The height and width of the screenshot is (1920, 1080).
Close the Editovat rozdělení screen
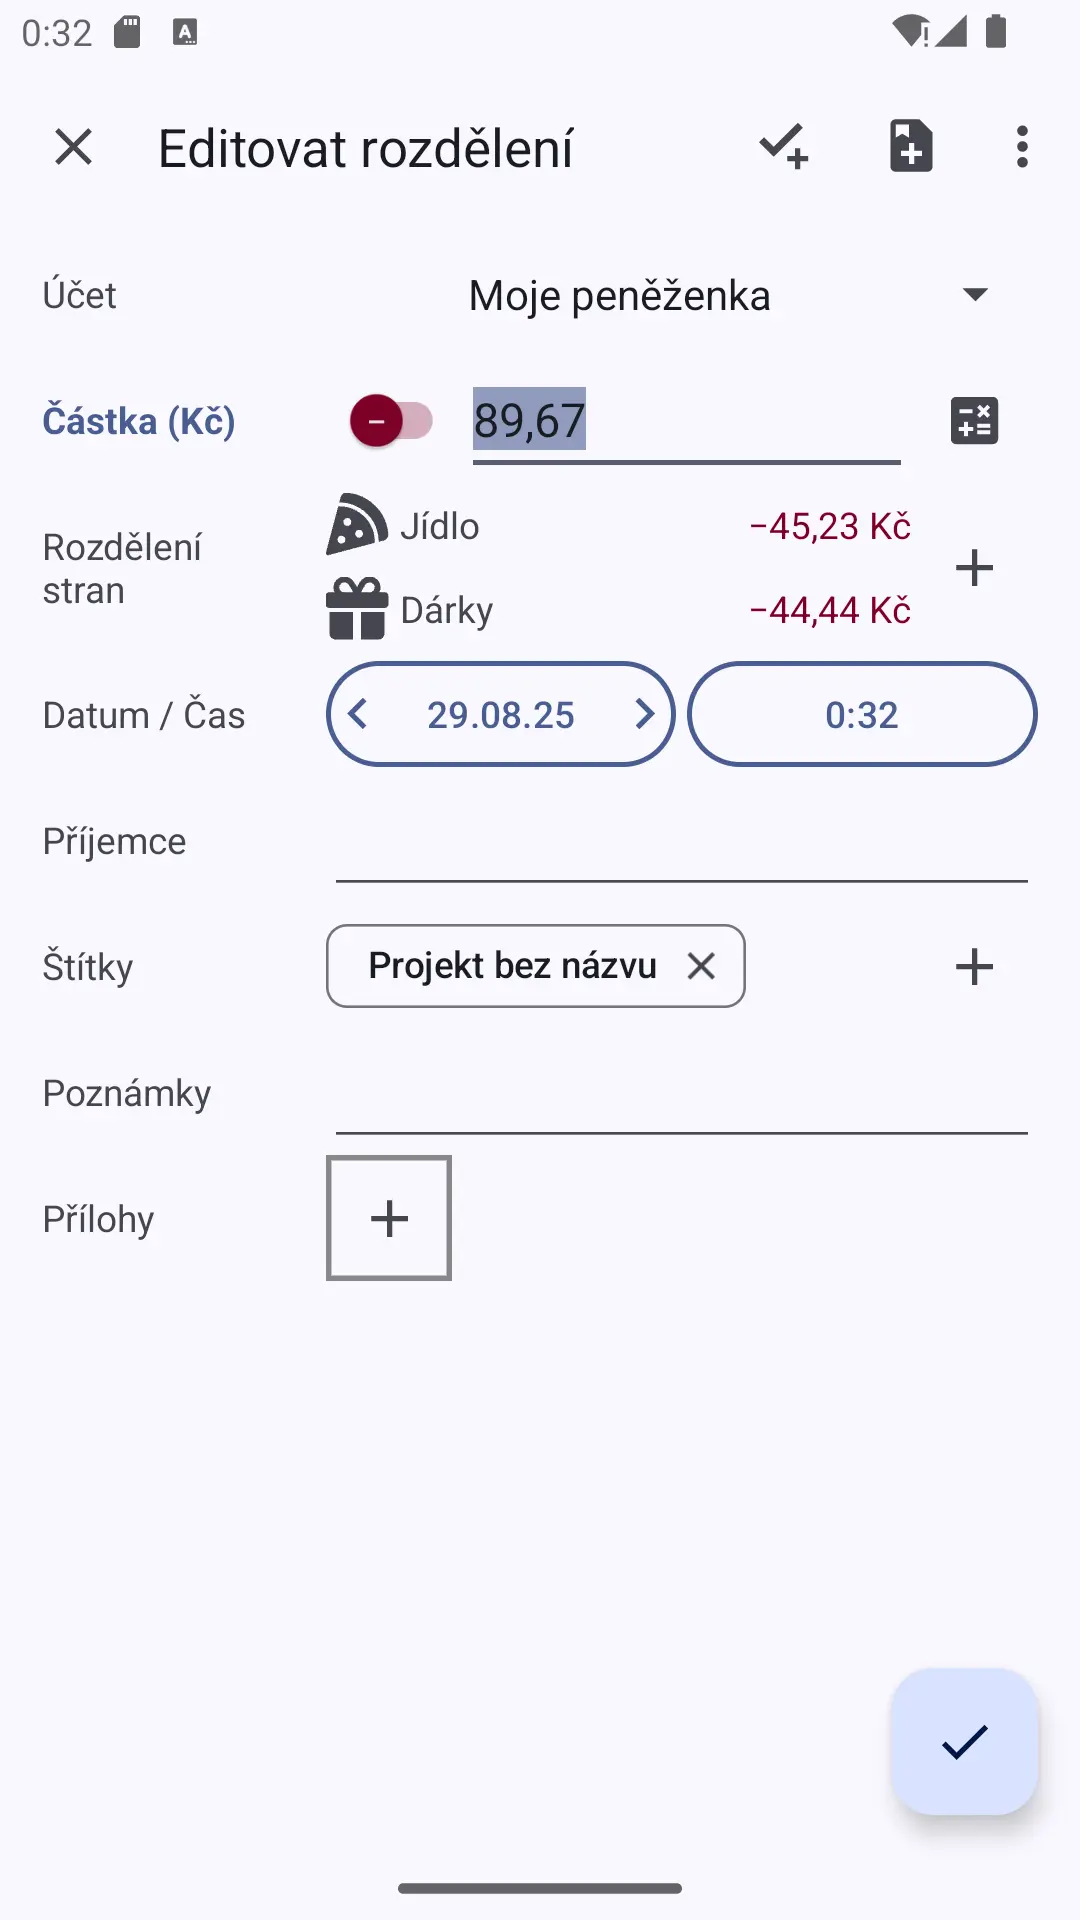(x=74, y=147)
